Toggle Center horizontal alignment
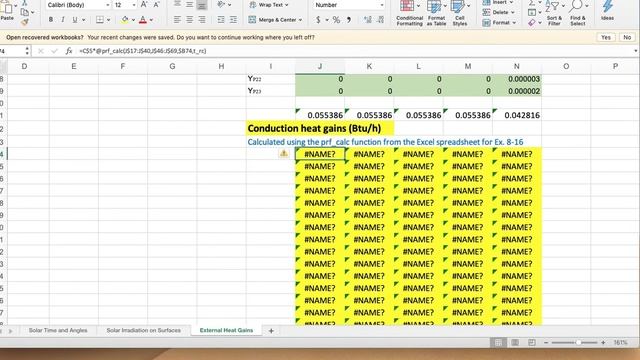 click(x=189, y=20)
